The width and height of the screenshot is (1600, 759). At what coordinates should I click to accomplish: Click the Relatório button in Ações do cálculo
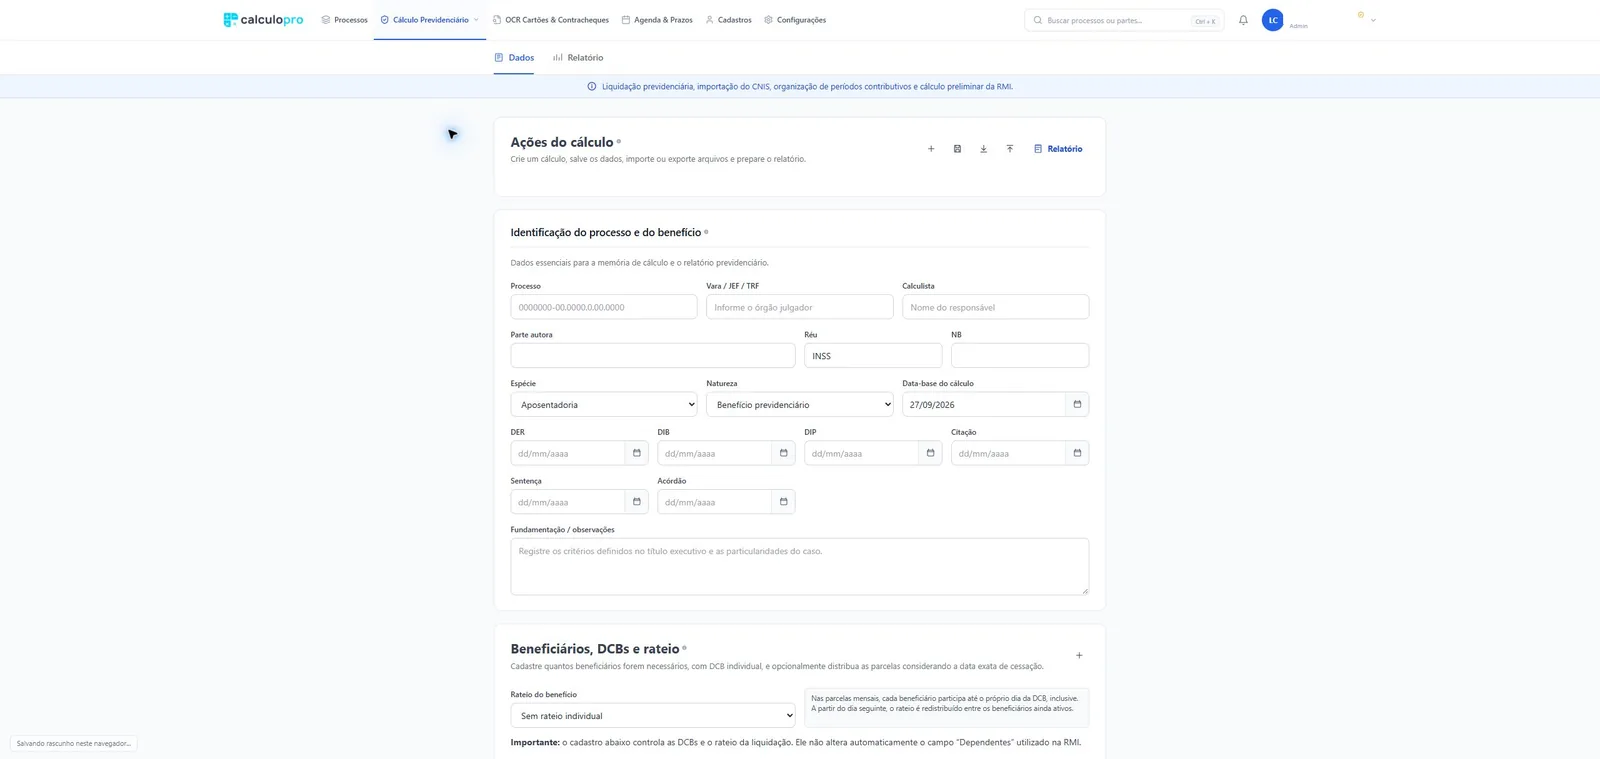[1058, 149]
